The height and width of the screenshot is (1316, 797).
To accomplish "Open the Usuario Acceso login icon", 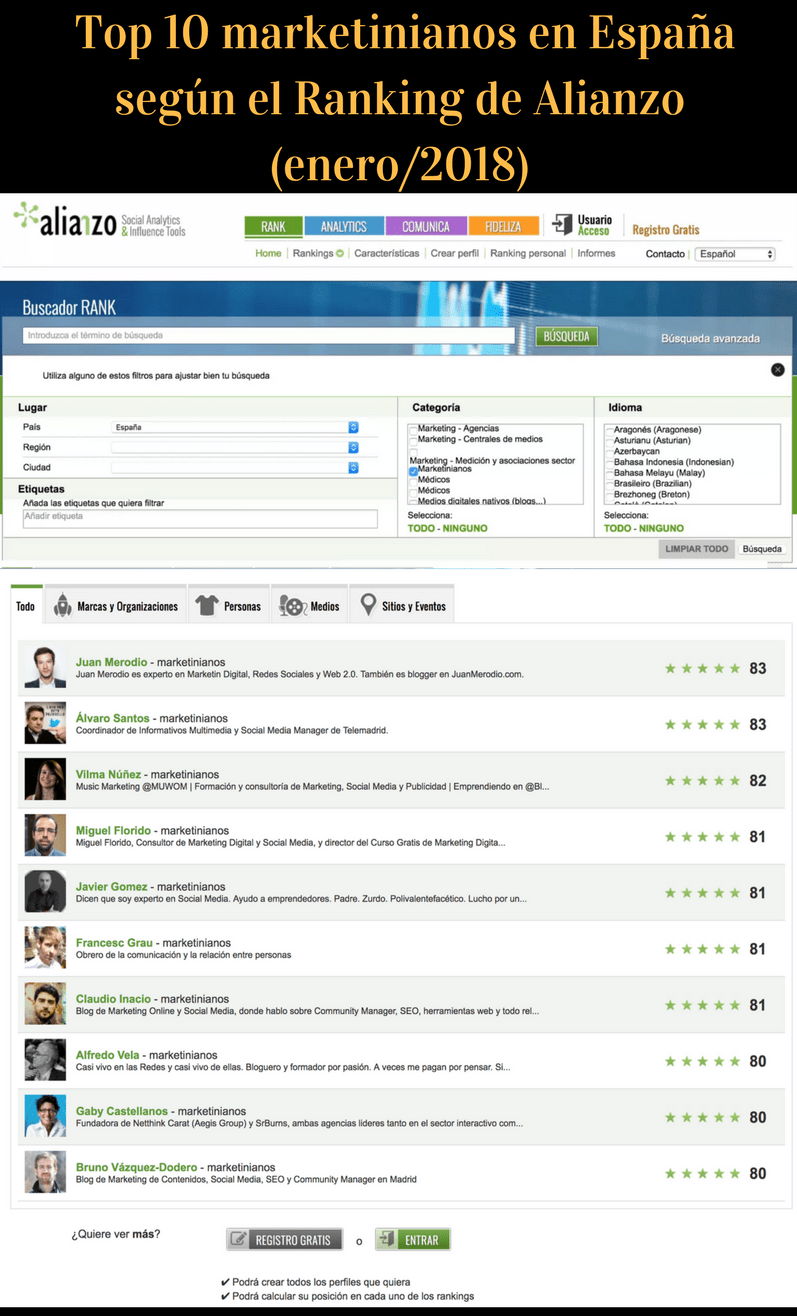I will (563, 224).
